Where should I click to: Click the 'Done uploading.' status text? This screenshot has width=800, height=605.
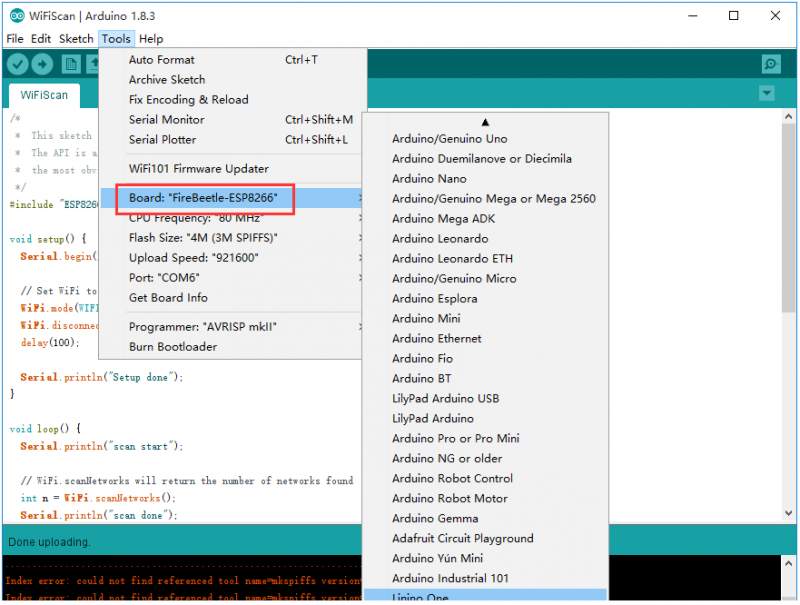[x=49, y=542]
